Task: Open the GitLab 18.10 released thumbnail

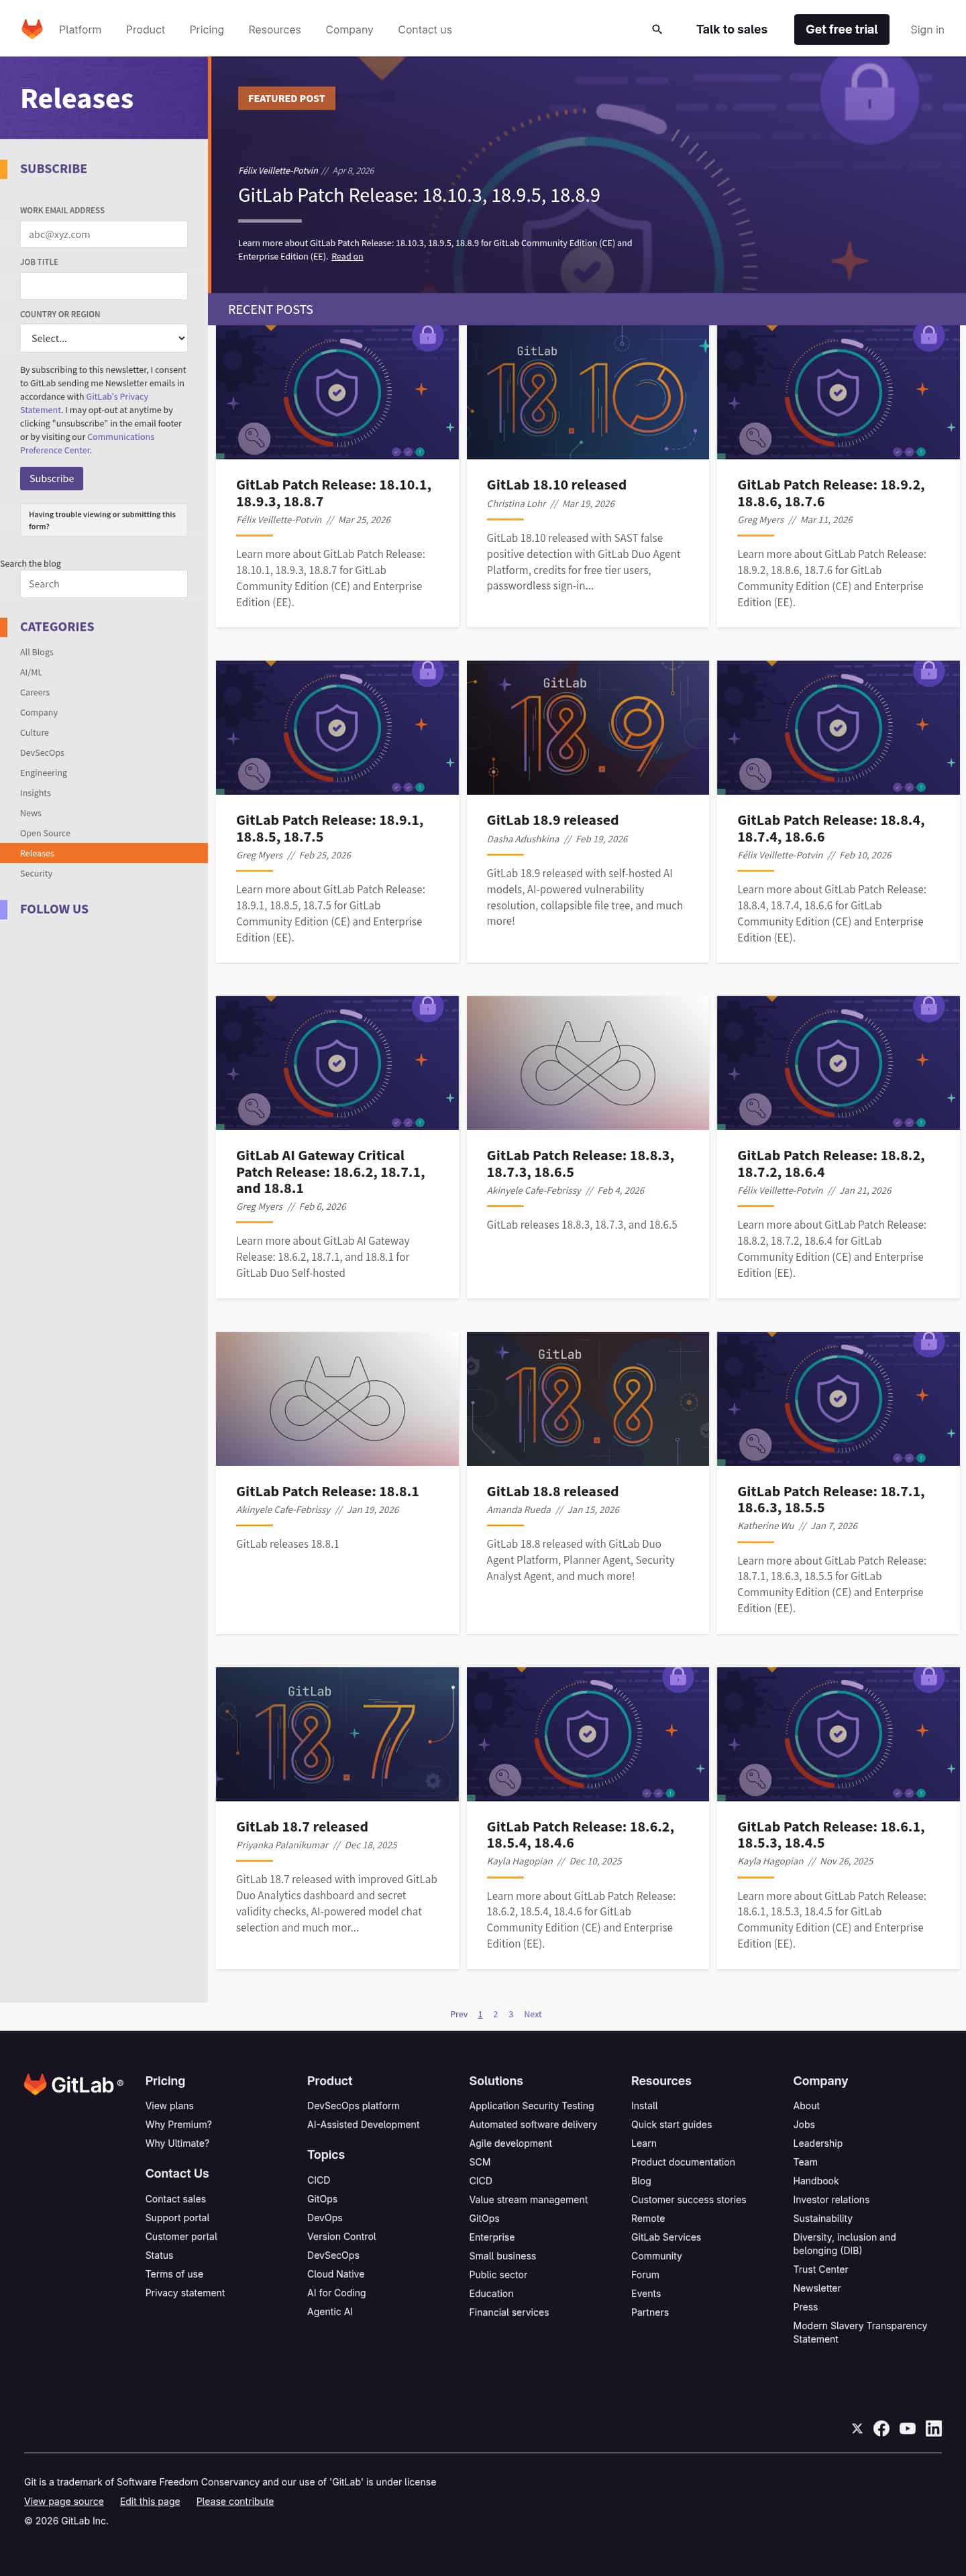Action: (x=588, y=392)
